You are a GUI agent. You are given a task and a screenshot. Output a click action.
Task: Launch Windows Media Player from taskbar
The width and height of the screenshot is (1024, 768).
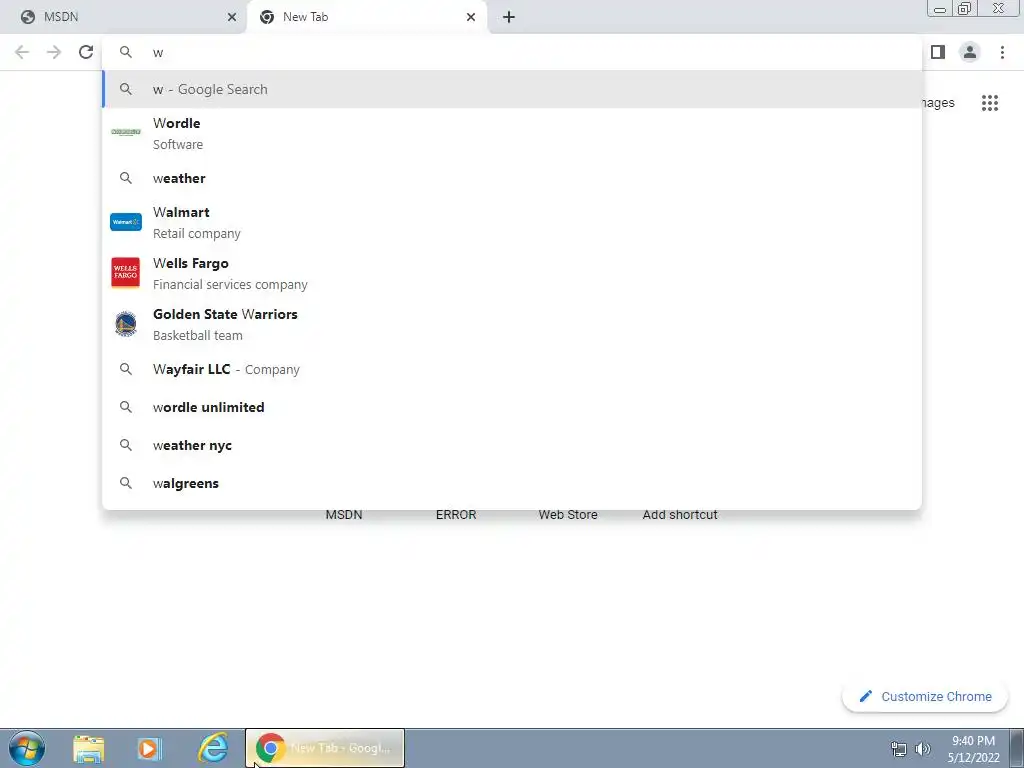149,748
